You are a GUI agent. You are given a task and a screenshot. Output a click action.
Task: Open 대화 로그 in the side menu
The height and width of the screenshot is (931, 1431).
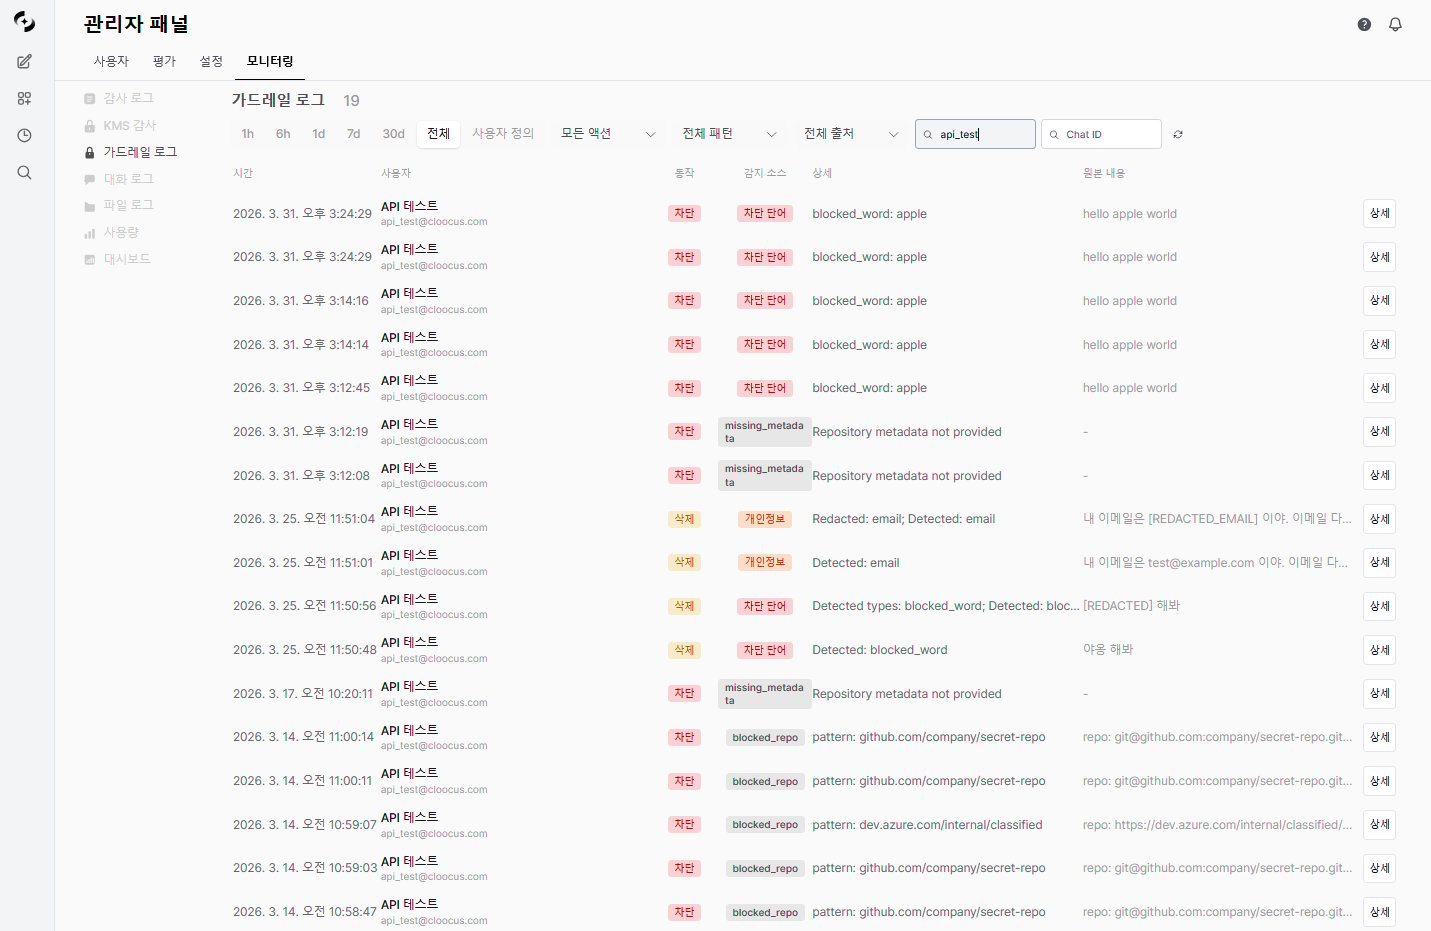point(128,179)
